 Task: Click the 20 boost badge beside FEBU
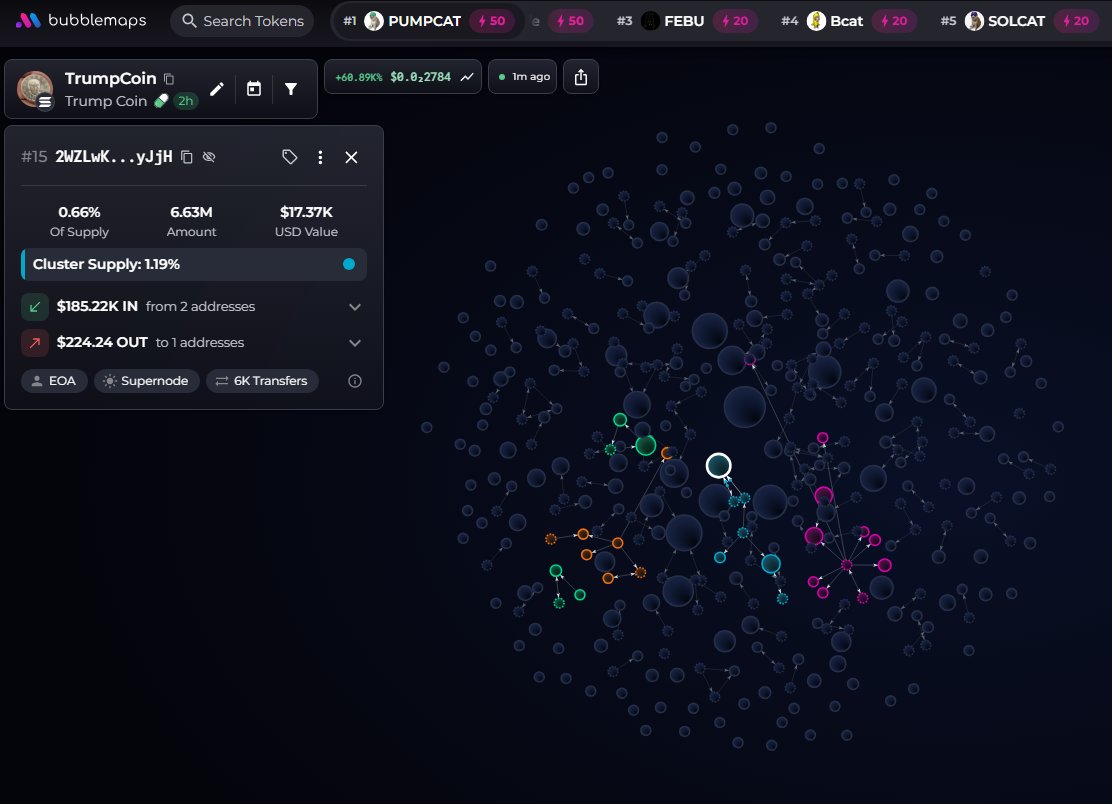pyautogui.click(x=735, y=21)
